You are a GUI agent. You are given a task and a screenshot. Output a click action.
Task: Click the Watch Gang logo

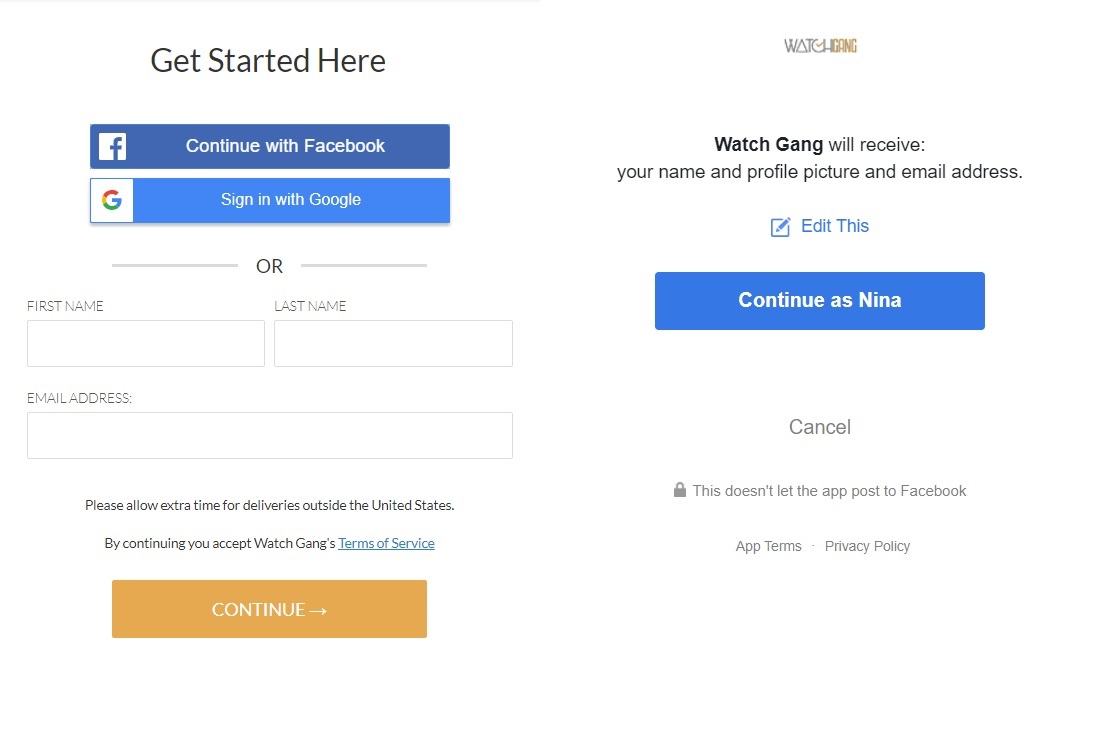pyautogui.click(x=820, y=46)
